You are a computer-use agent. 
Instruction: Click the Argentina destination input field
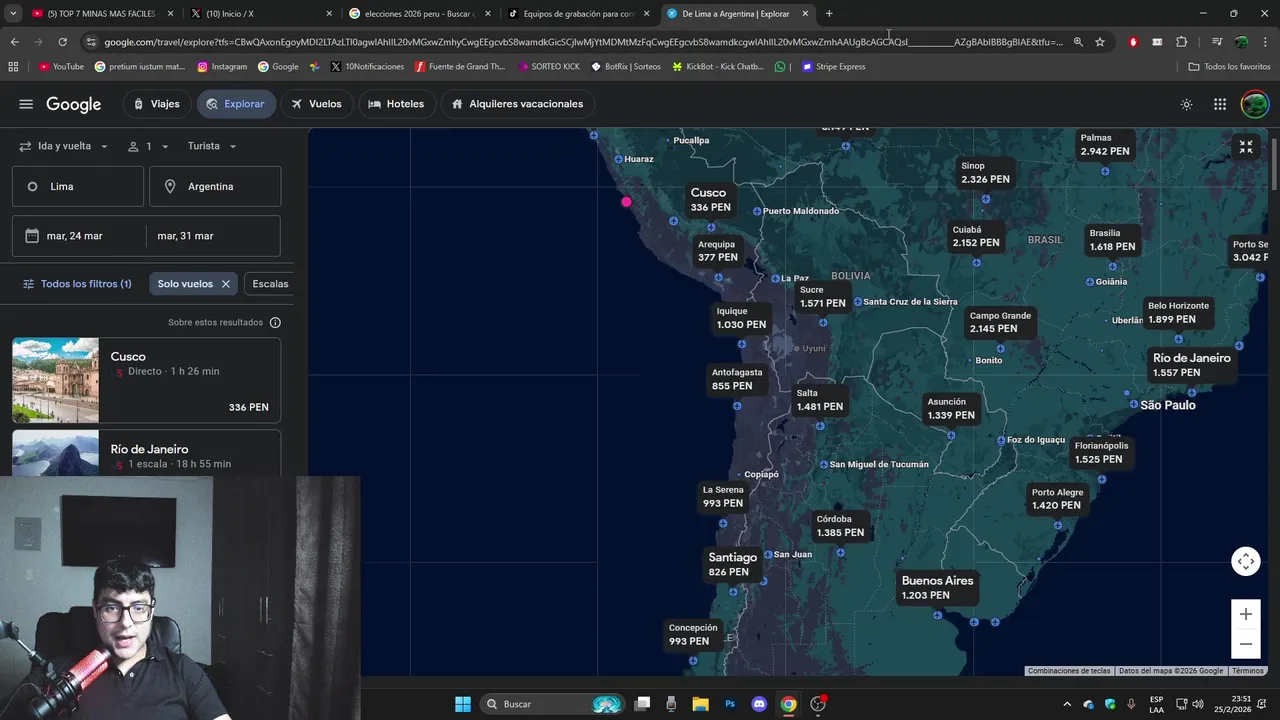pos(215,186)
